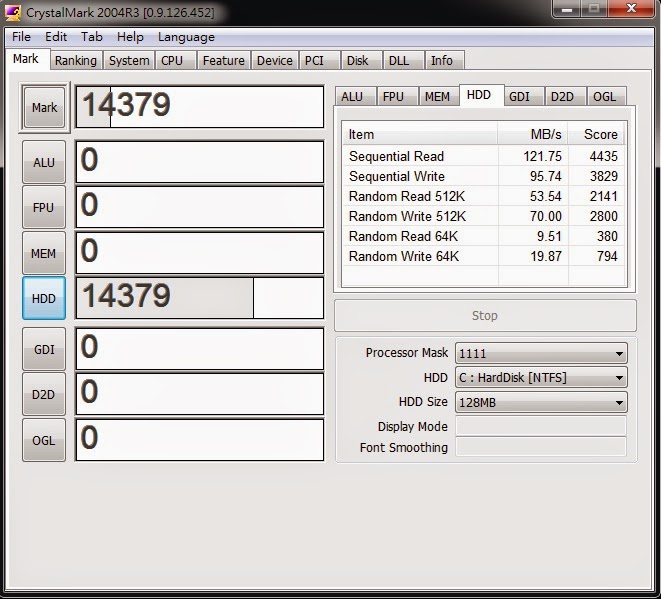Minimize the CrystalMark window

567,8
